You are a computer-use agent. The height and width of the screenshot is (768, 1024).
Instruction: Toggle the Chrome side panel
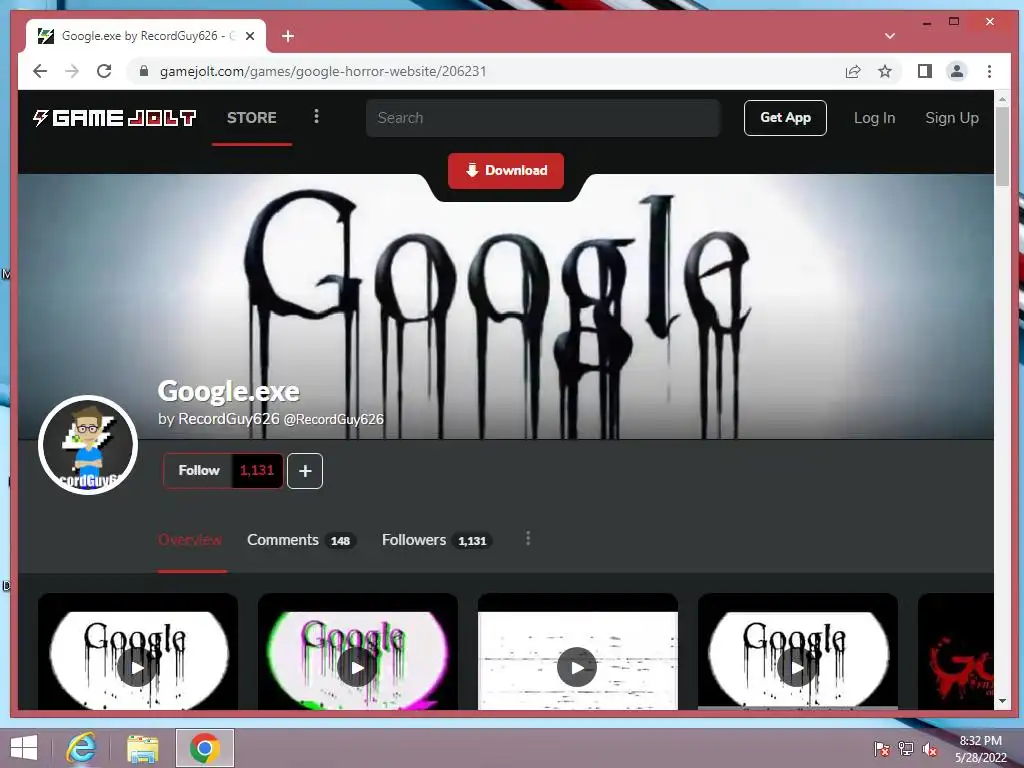click(925, 71)
